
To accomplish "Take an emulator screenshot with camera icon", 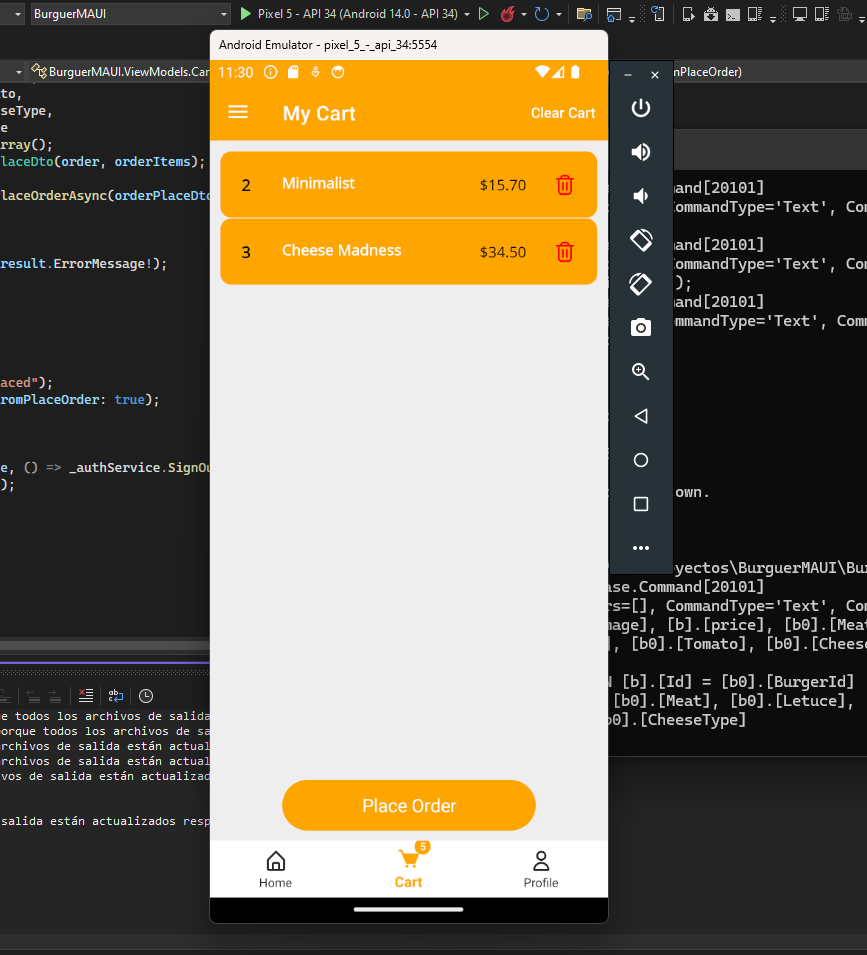I will 641,328.
